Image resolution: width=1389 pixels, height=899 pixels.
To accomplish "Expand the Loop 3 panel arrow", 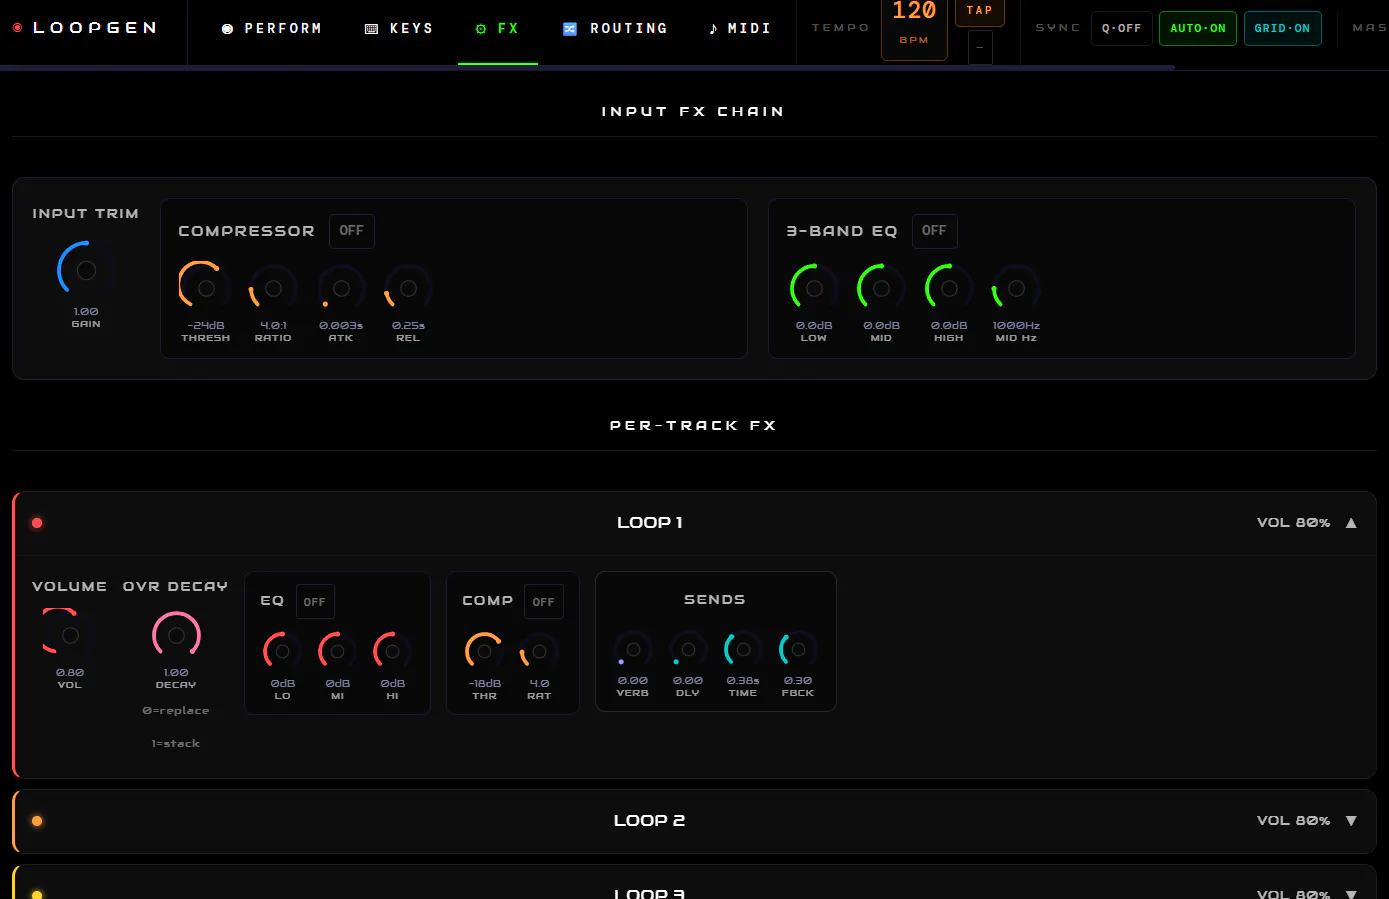I will tap(1351, 894).
